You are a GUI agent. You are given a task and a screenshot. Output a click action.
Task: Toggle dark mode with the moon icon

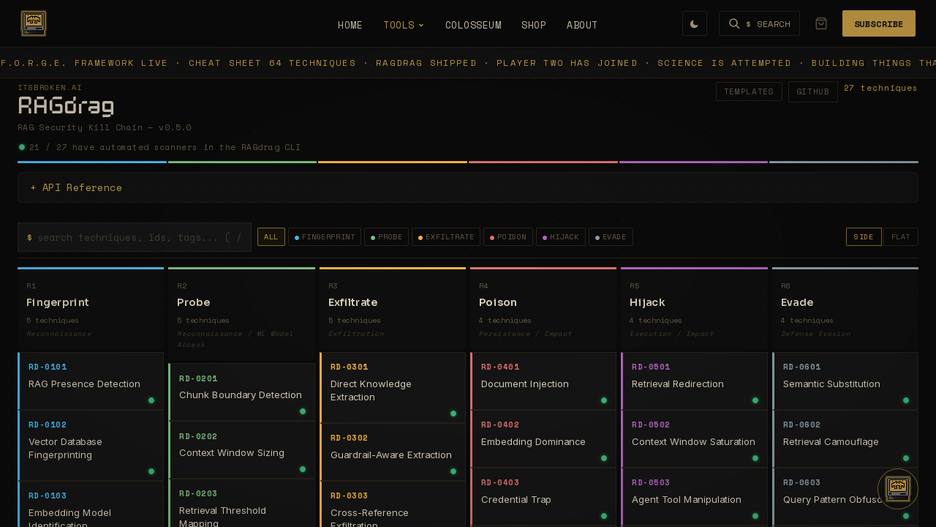point(694,24)
